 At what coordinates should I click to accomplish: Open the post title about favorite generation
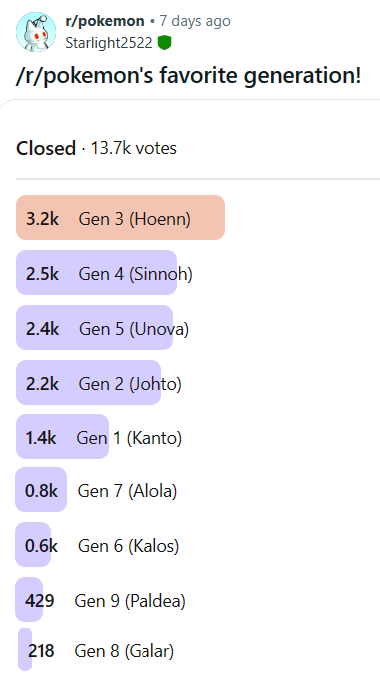[189, 75]
